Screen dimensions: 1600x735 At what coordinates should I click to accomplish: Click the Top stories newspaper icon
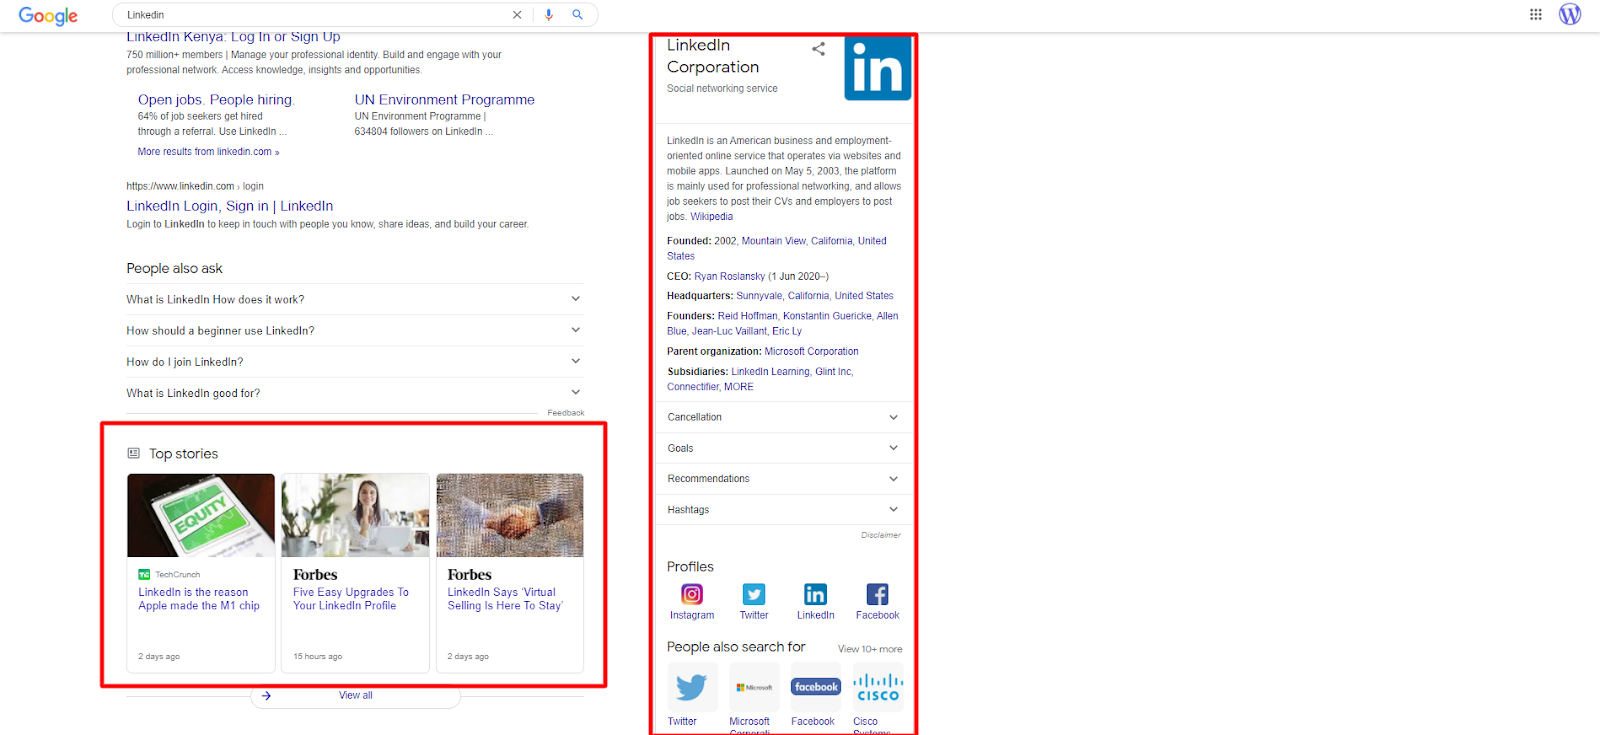click(x=134, y=454)
